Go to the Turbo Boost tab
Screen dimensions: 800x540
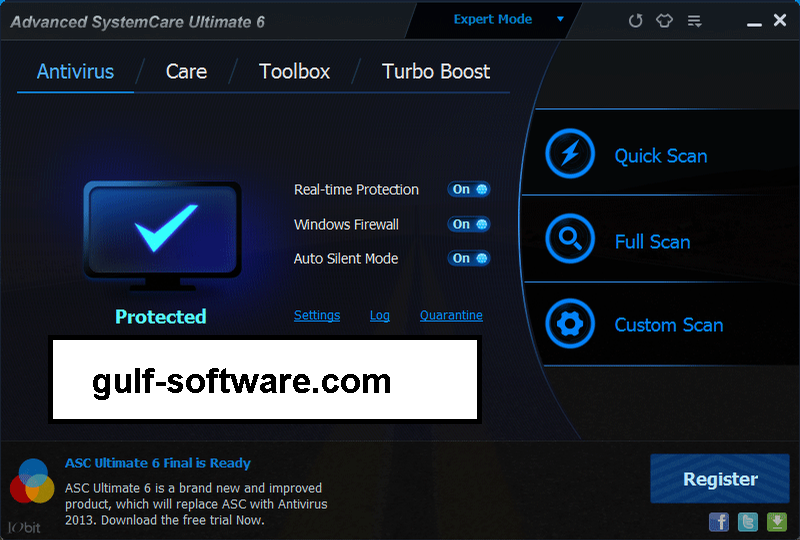pyautogui.click(x=436, y=71)
